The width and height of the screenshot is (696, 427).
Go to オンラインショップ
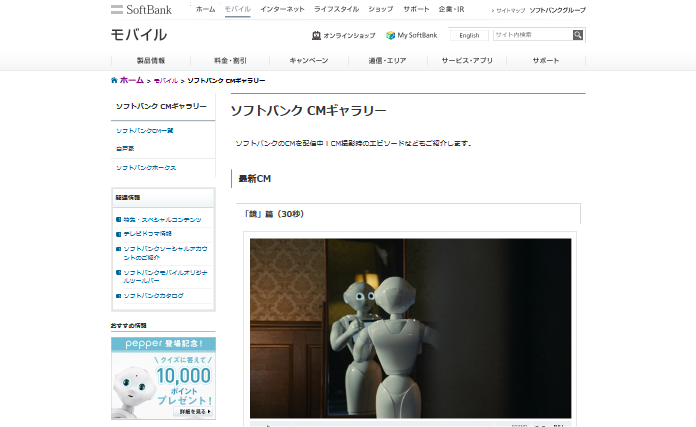[349, 36]
